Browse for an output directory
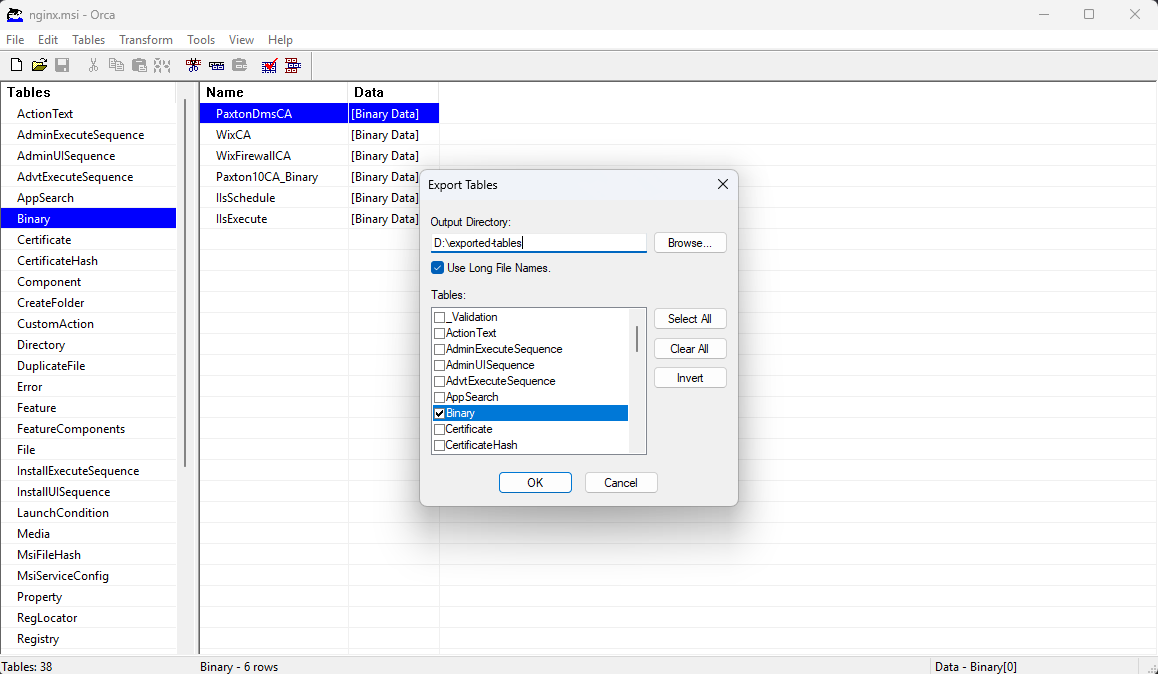 689,242
